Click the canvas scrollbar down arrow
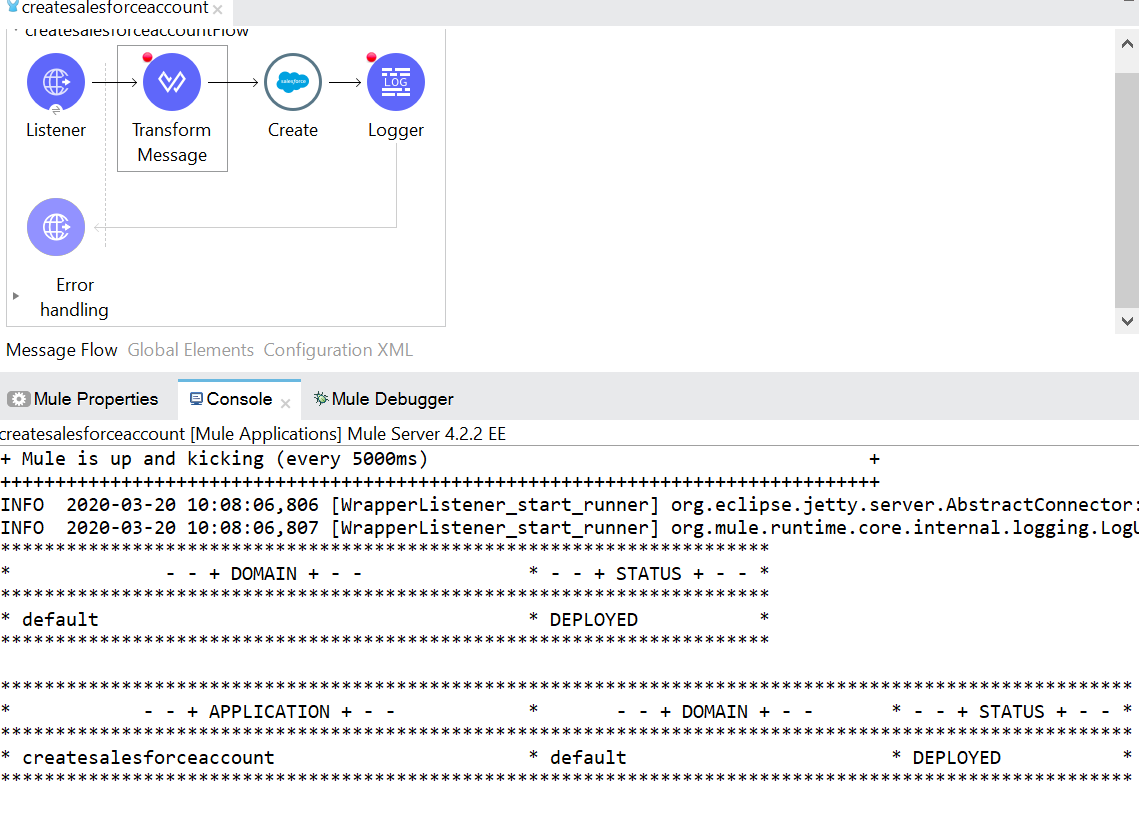Image resolution: width=1139 pixels, height=833 pixels. (x=1127, y=321)
